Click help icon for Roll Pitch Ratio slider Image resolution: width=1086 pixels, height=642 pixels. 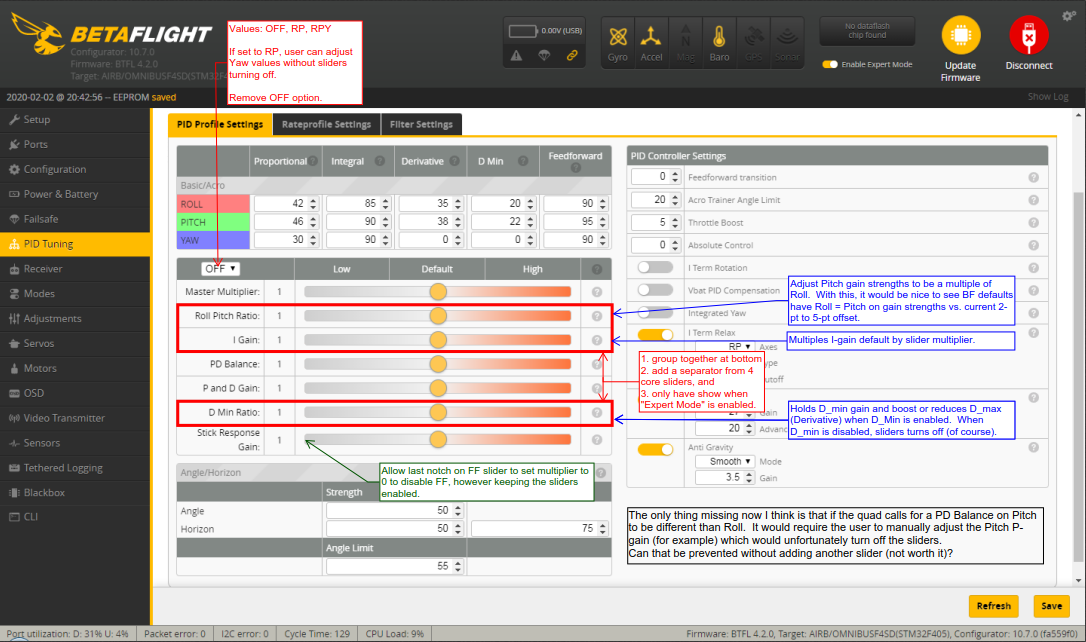[597, 316]
